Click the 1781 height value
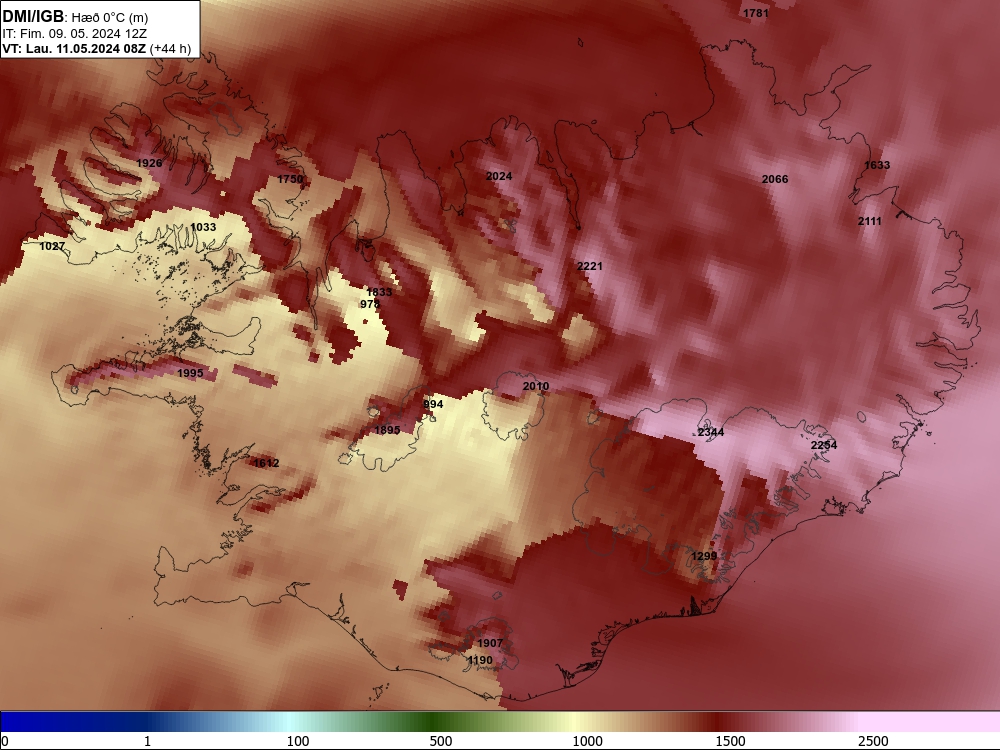 pos(756,13)
